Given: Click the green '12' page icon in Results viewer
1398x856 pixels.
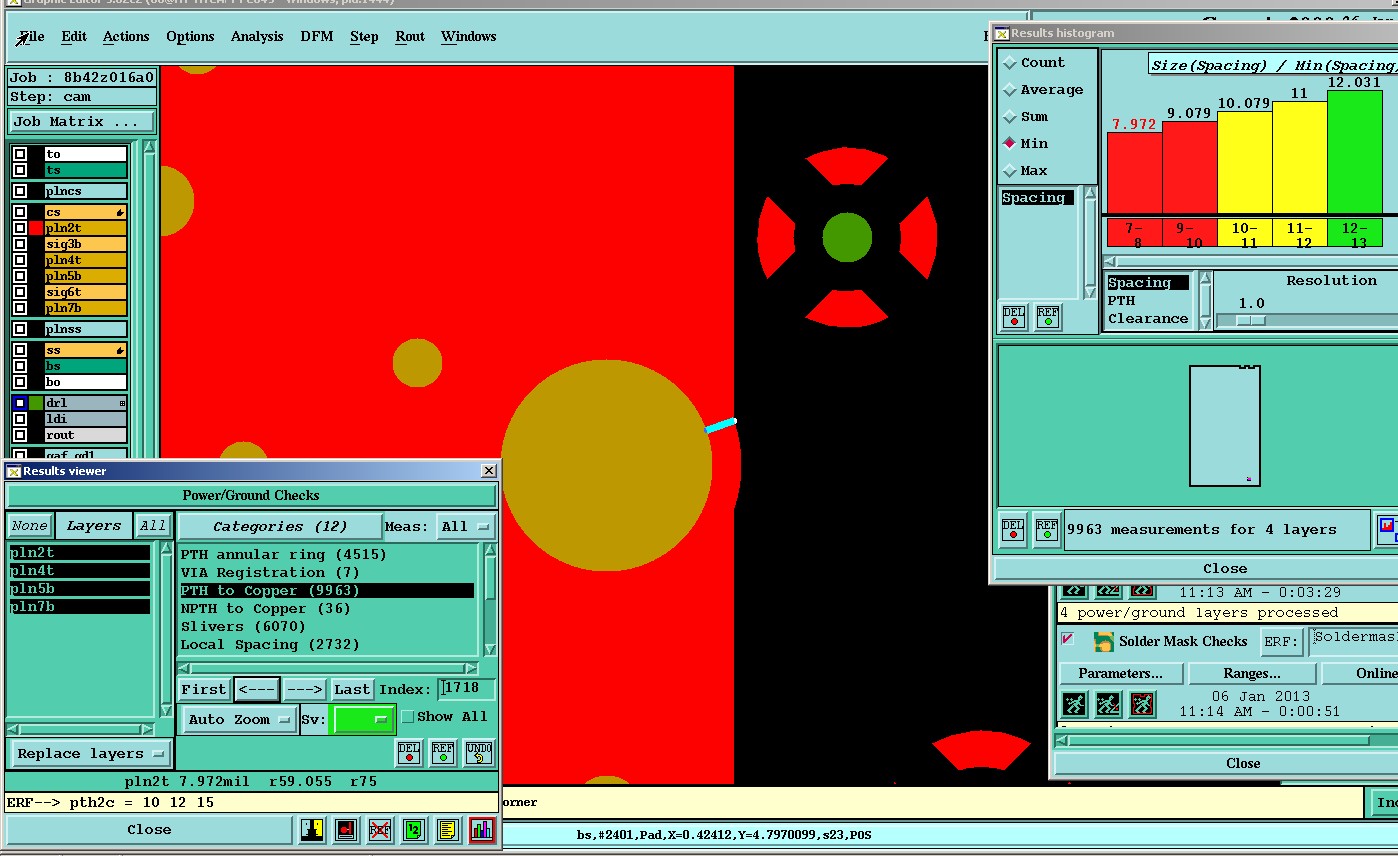Looking at the screenshot, I should click(413, 830).
